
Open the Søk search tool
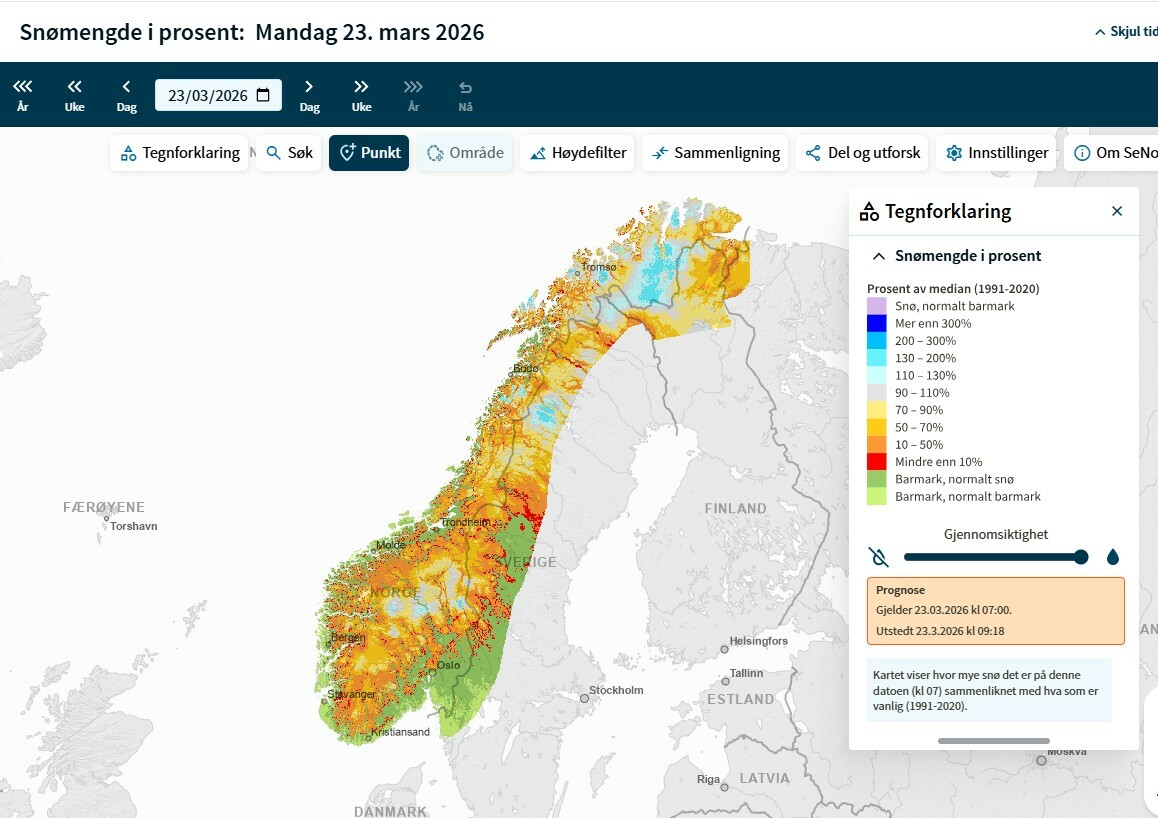[289, 153]
